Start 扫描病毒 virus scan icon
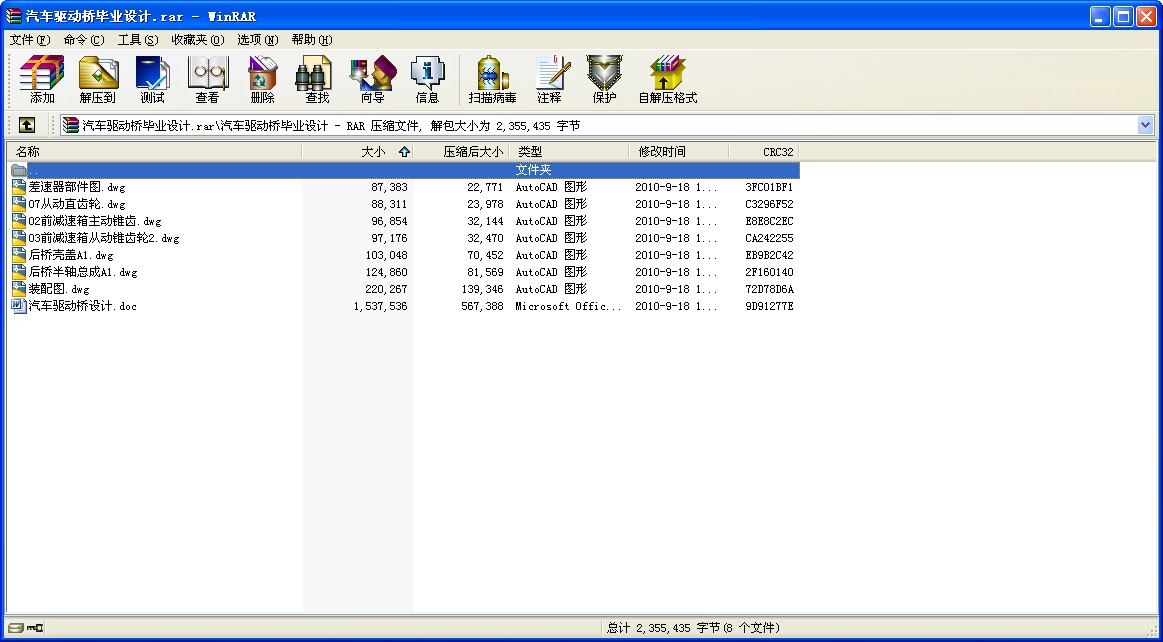The width and height of the screenshot is (1163, 642). [x=493, y=80]
